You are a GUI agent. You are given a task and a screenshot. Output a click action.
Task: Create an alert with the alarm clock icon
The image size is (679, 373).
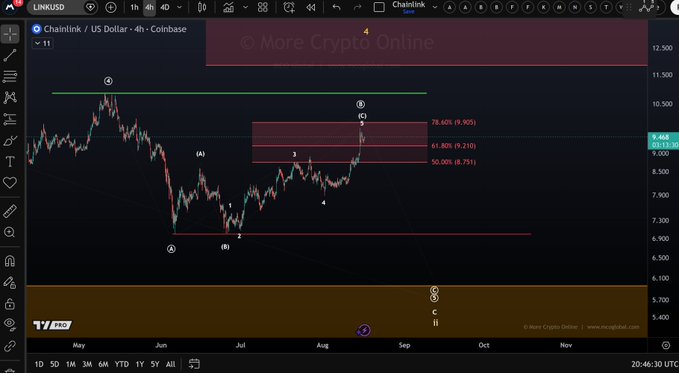(289, 7)
